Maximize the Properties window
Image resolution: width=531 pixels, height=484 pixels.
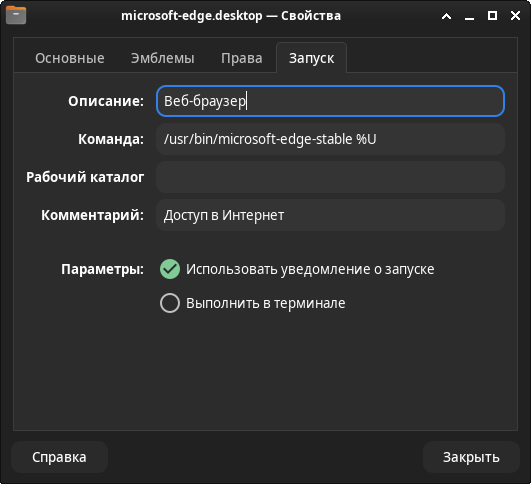[x=492, y=16]
